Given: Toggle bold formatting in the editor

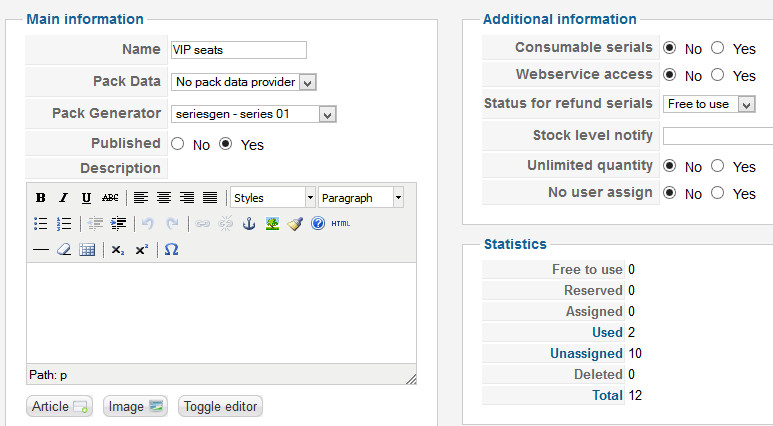Looking at the screenshot, I should [41, 198].
